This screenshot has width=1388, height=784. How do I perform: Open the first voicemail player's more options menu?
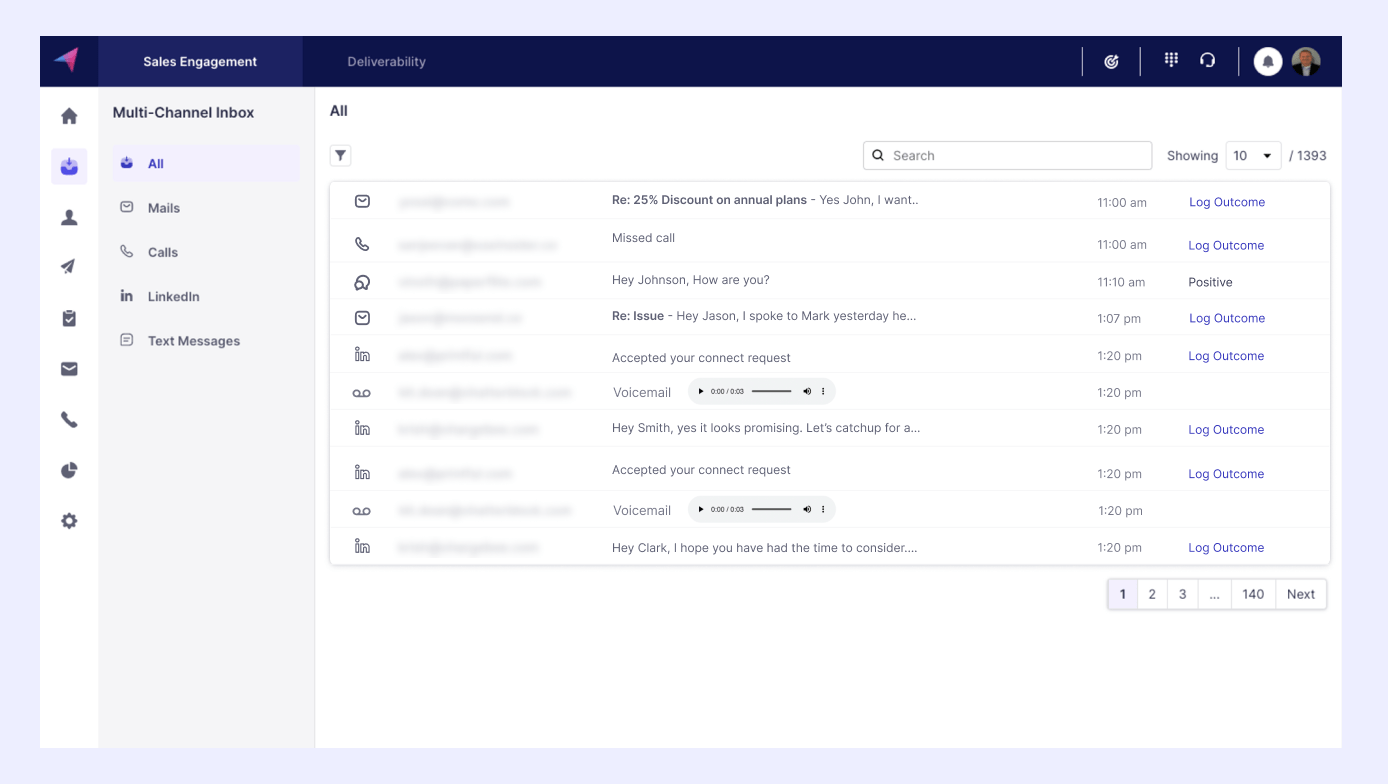(x=823, y=392)
